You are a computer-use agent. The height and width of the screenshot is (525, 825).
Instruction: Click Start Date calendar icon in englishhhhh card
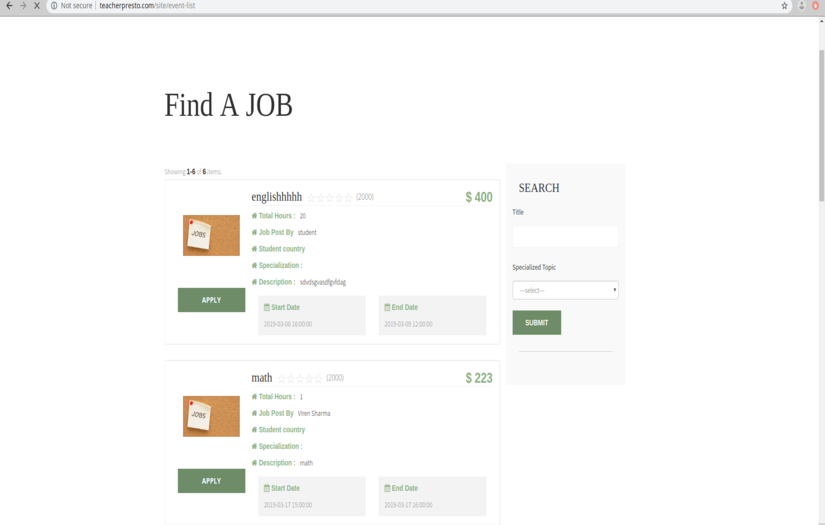pyautogui.click(x=267, y=307)
